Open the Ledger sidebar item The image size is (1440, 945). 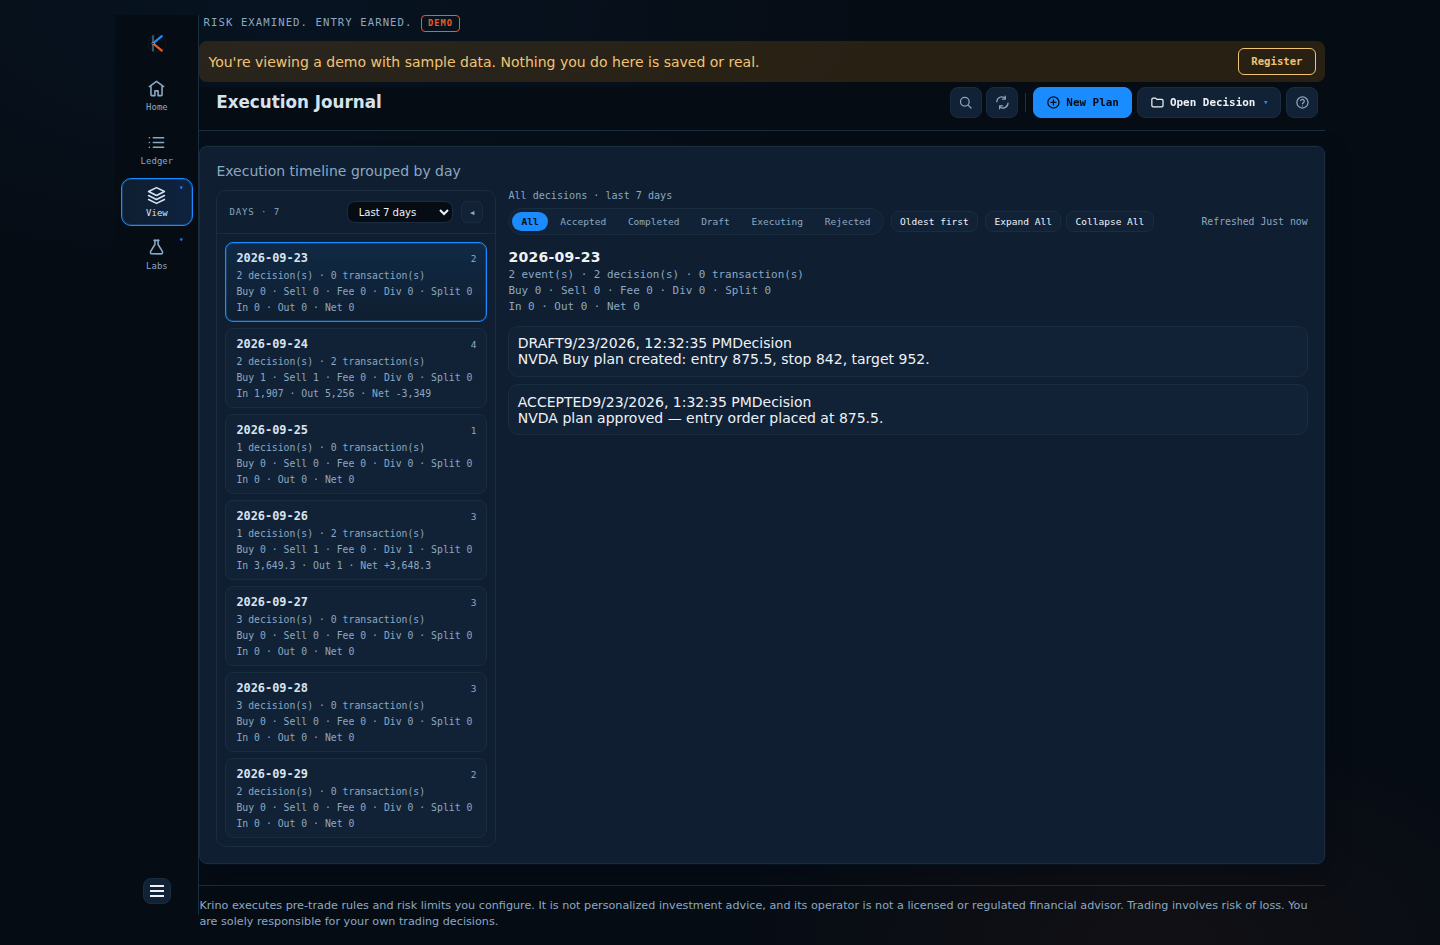(x=157, y=149)
